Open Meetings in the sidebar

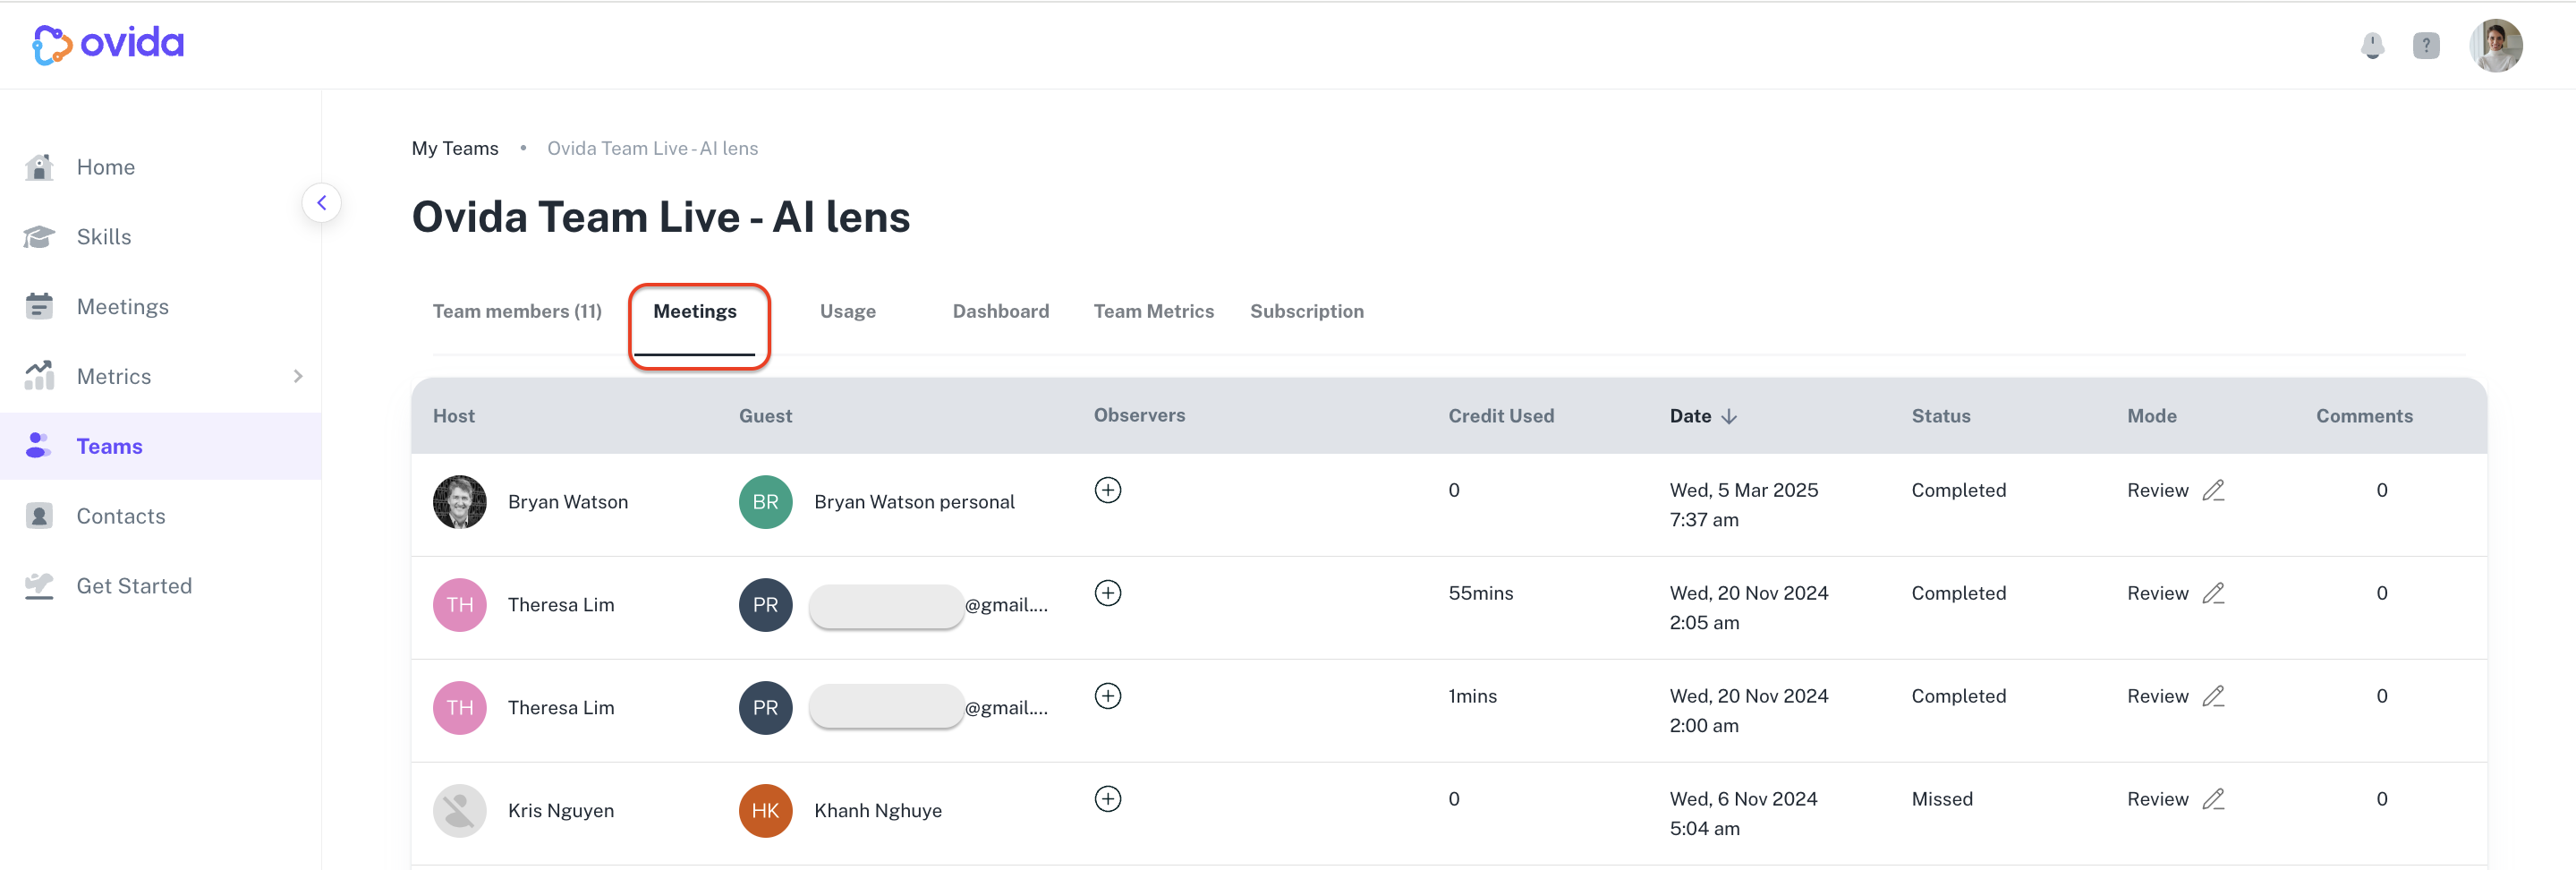pos(161,307)
